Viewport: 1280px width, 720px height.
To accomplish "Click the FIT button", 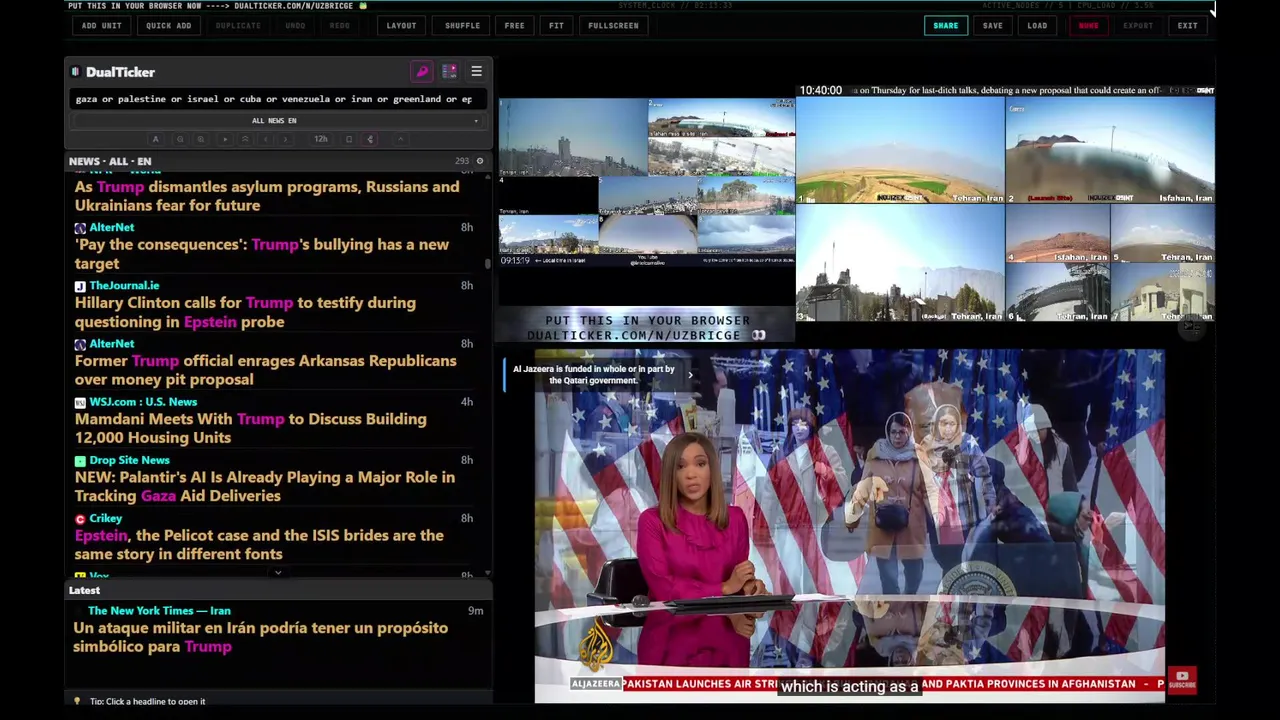I will [x=556, y=25].
